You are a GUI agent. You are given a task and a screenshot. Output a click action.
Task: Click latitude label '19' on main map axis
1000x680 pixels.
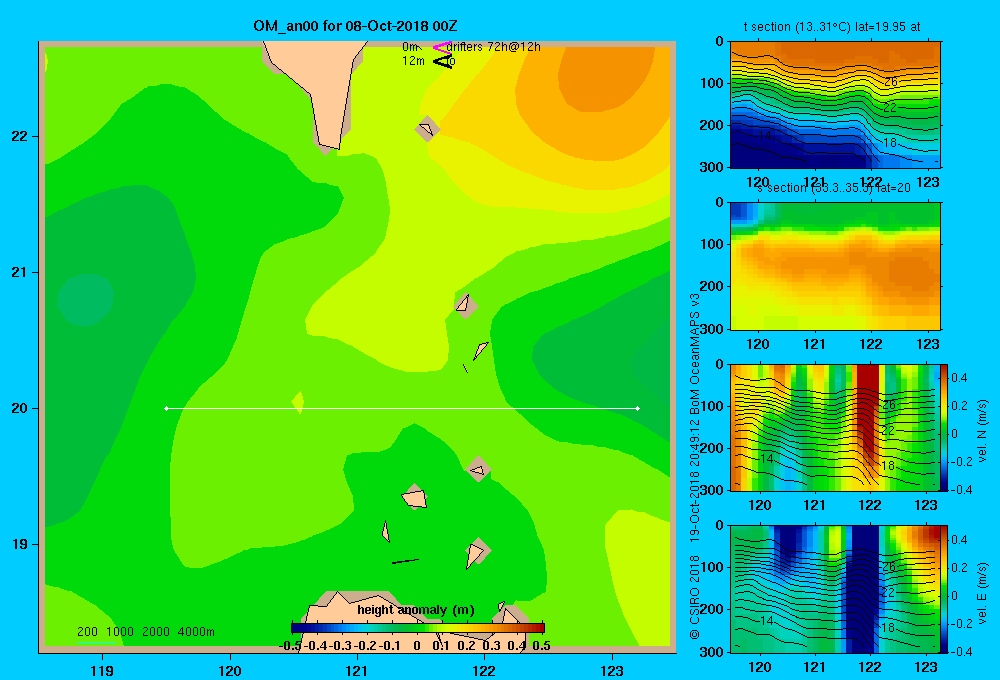tap(20, 544)
